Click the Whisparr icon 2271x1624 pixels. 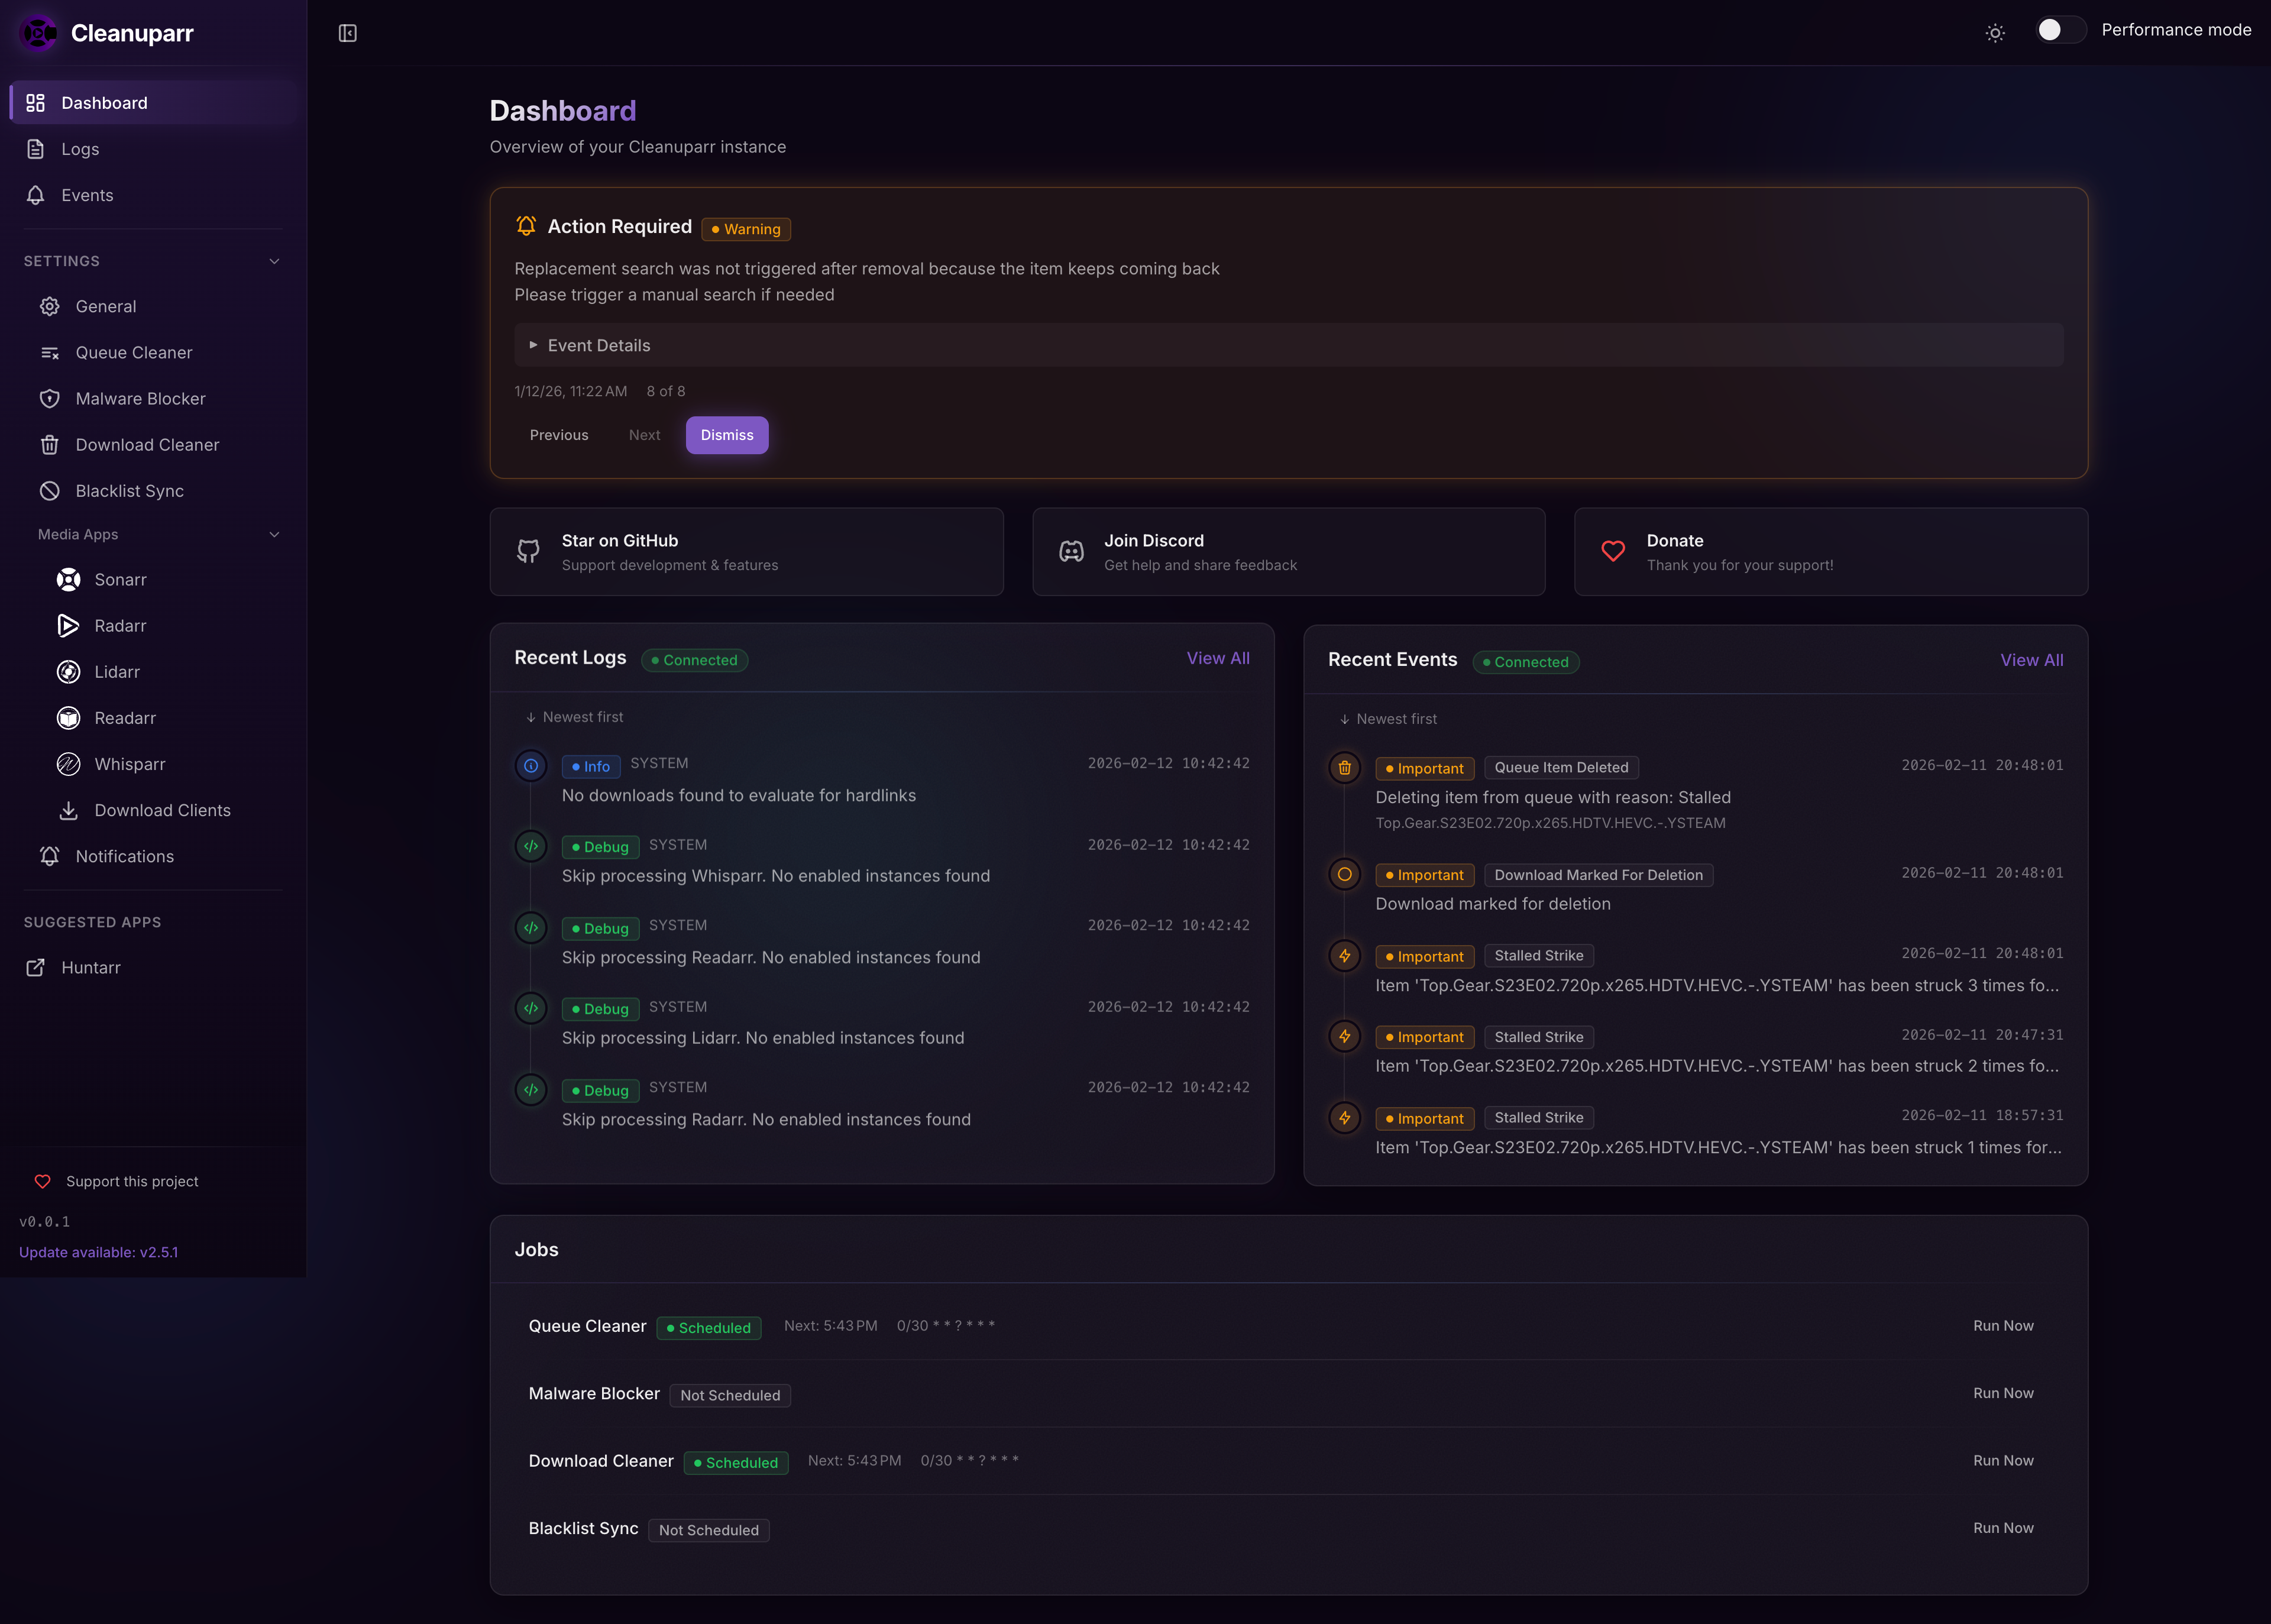(68, 764)
